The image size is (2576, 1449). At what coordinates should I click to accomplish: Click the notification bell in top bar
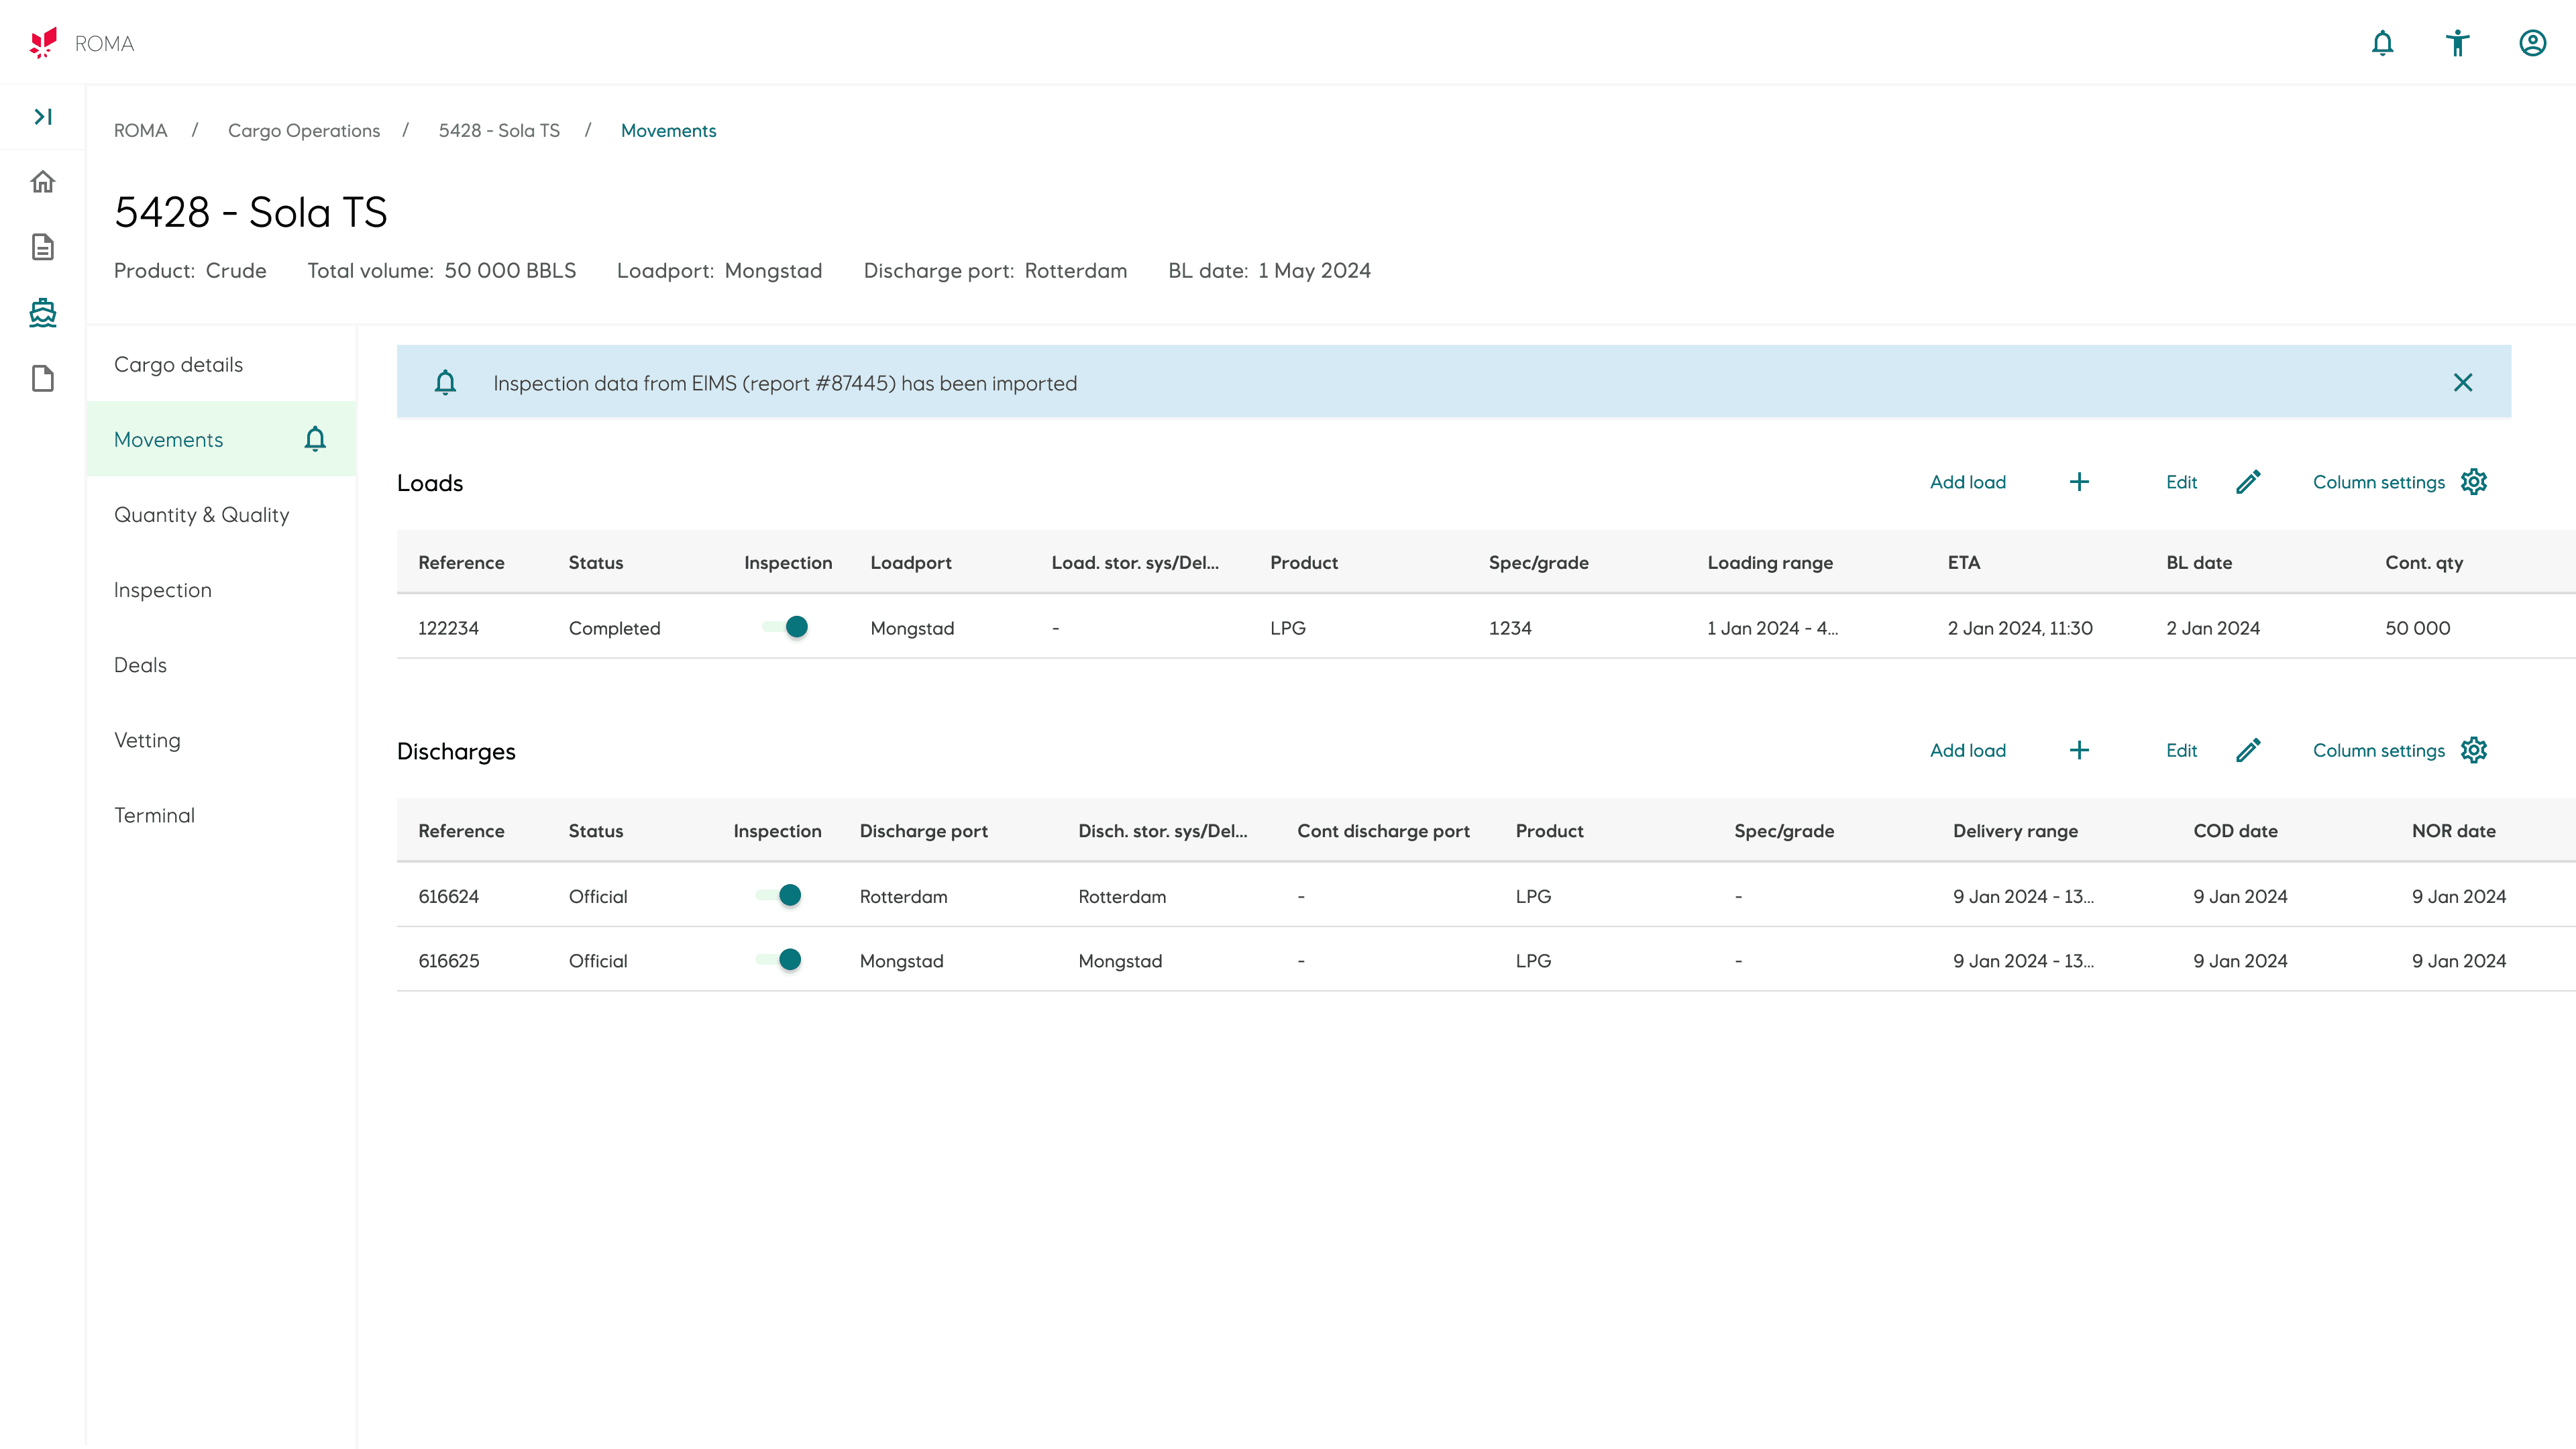(x=2382, y=43)
